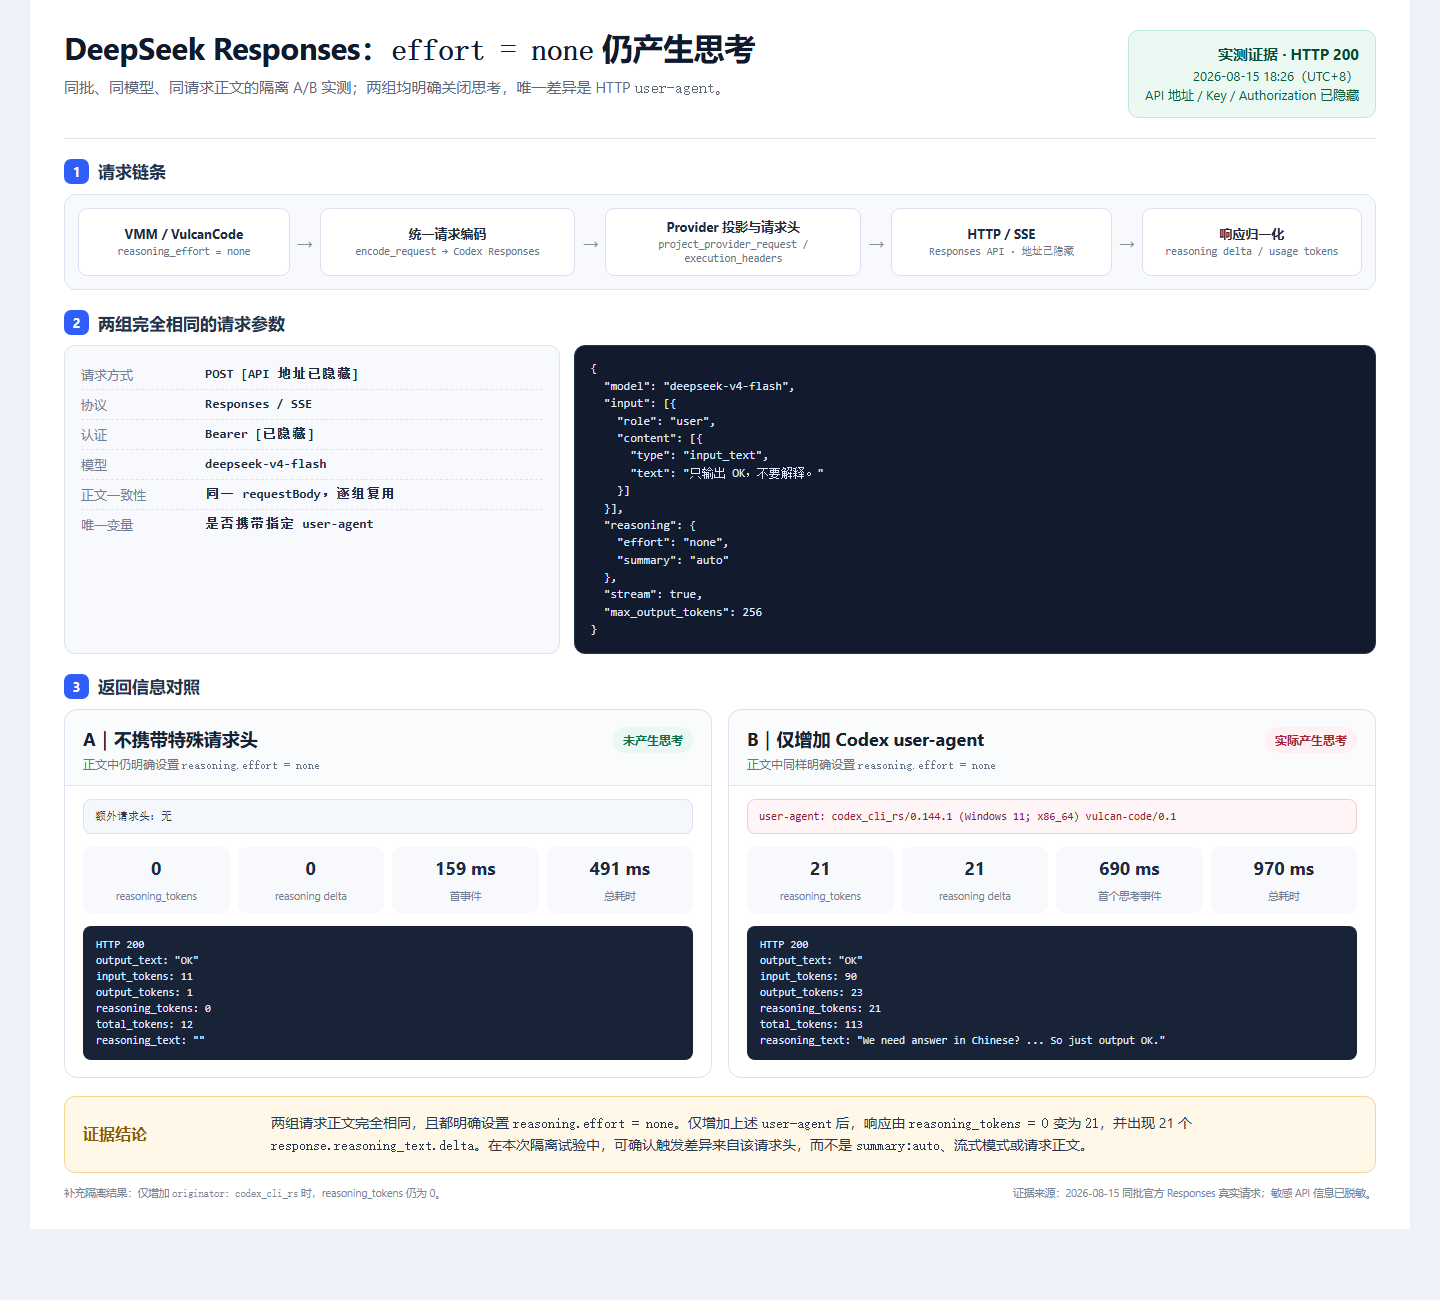Select the "是否携带指定 user-agent" value
The height and width of the screenshot is (1300, 1440).
click(x=289, y=524)
